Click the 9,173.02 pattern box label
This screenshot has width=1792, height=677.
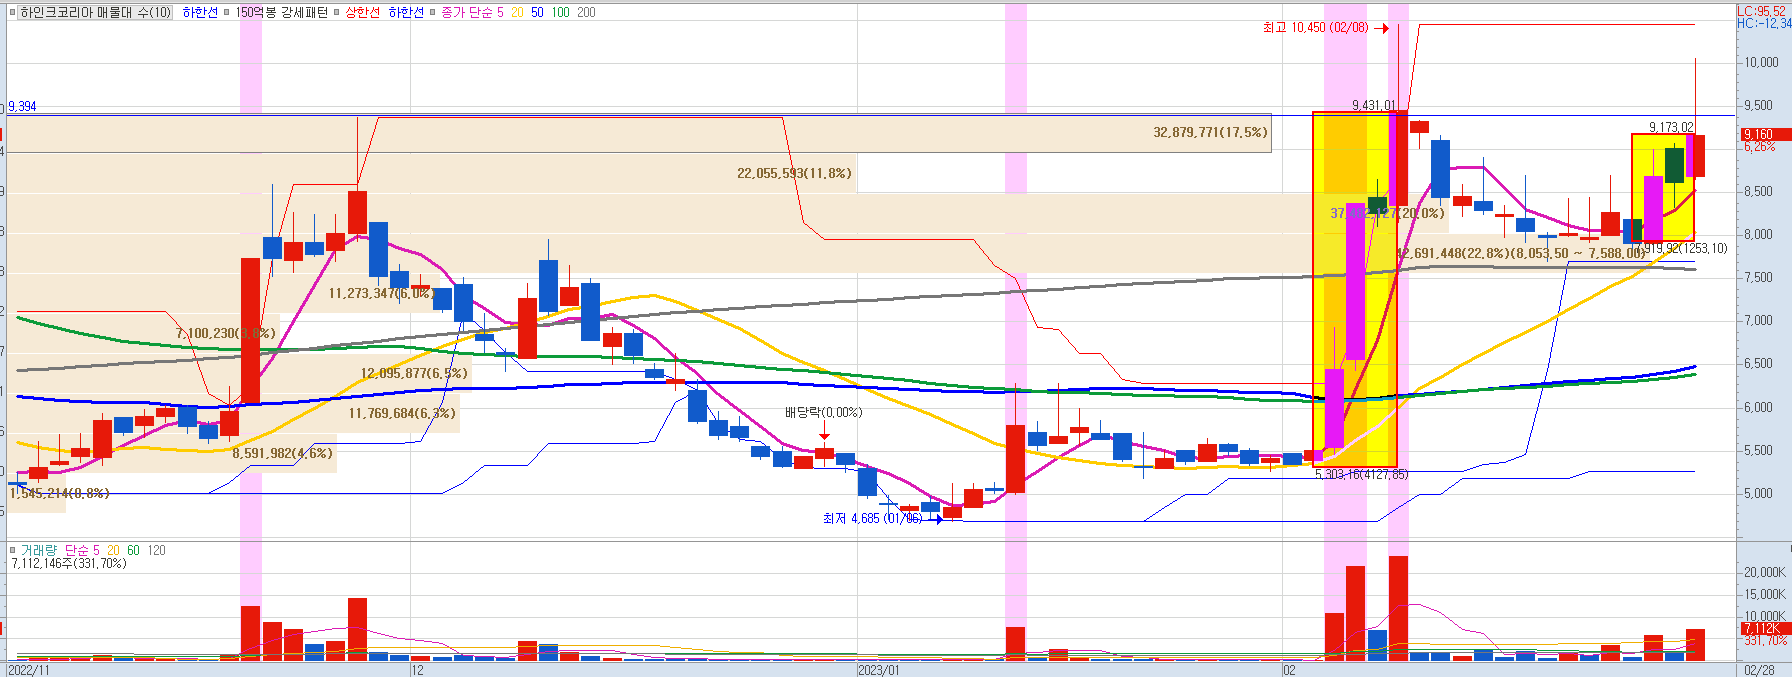pyautogui.click(x=1671, y=127)
